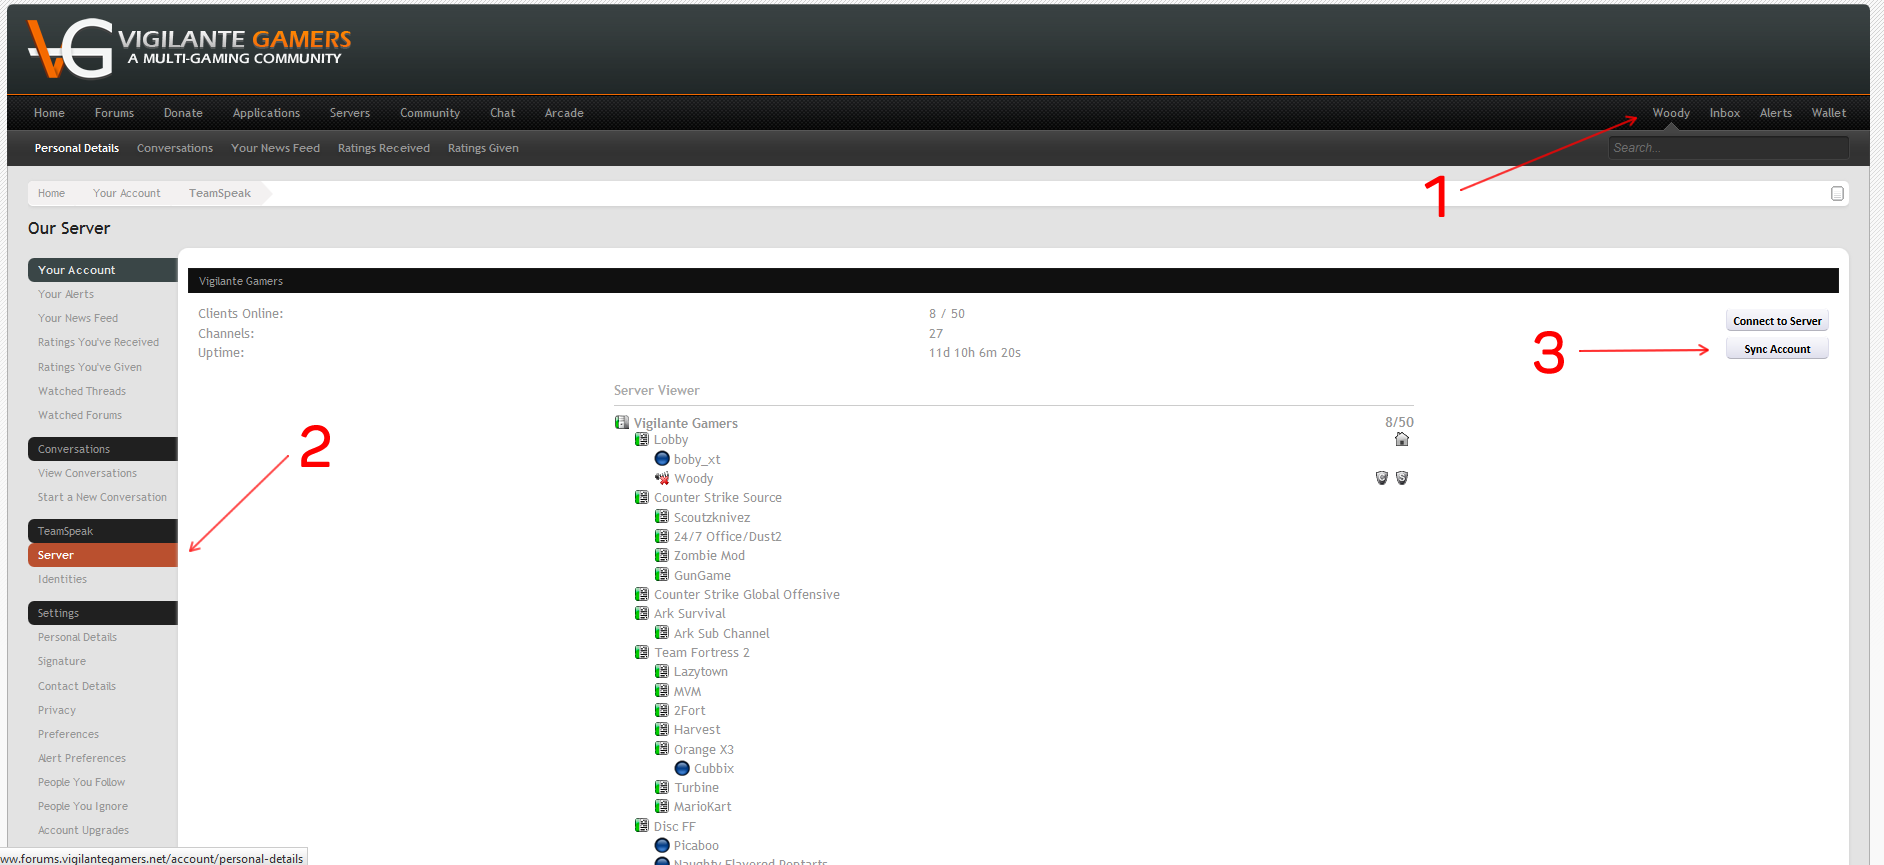The width and height of the screenshot is (1884, 865).
Task: Open the Woody account menu
Action: tap(1670, 113)
